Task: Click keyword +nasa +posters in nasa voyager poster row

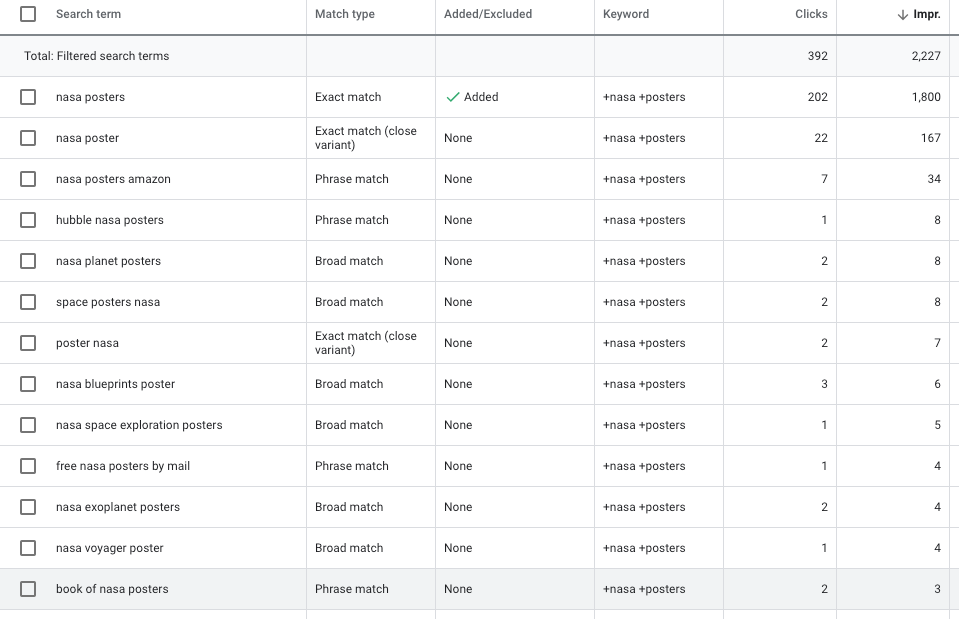Action: (644, 548)
